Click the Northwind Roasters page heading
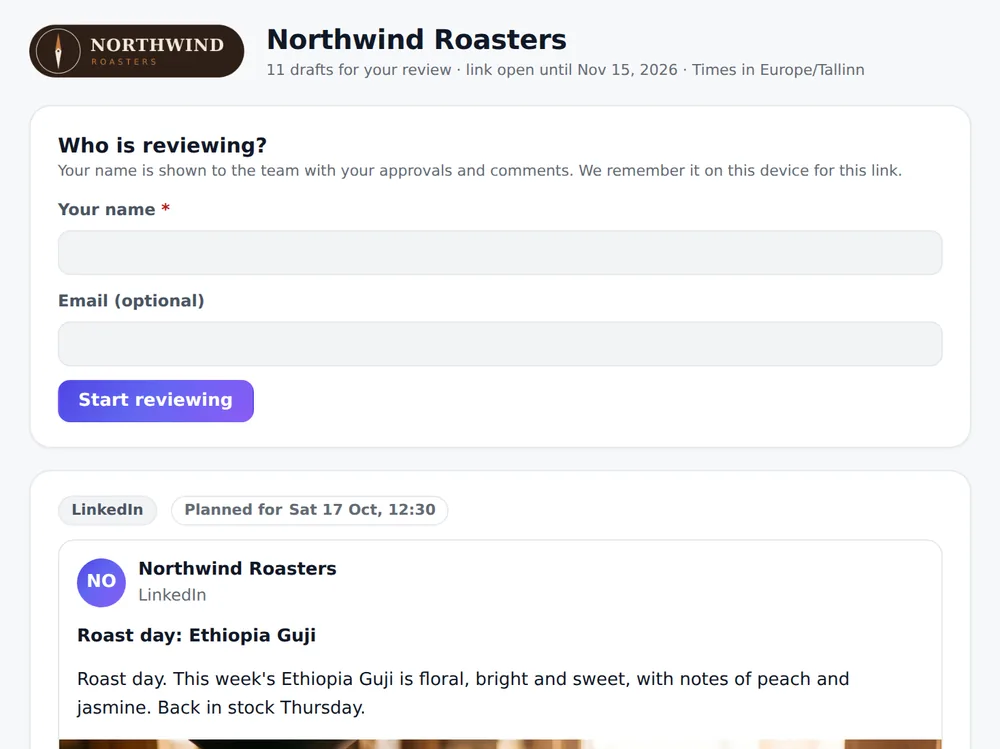 [416, 40]
